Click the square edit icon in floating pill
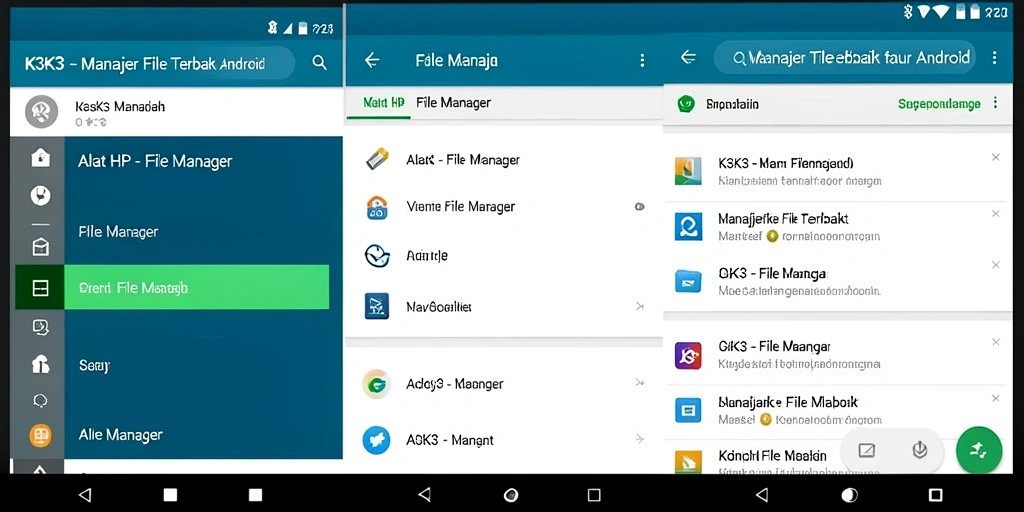Screen dimensions: 1024x512 (x=867, y=450)
